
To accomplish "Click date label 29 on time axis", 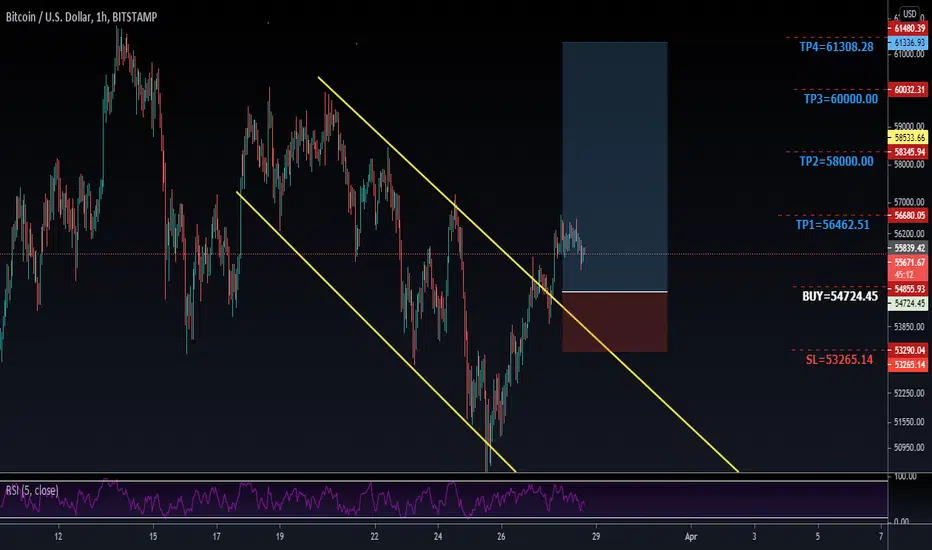I will tap(596, 536).
